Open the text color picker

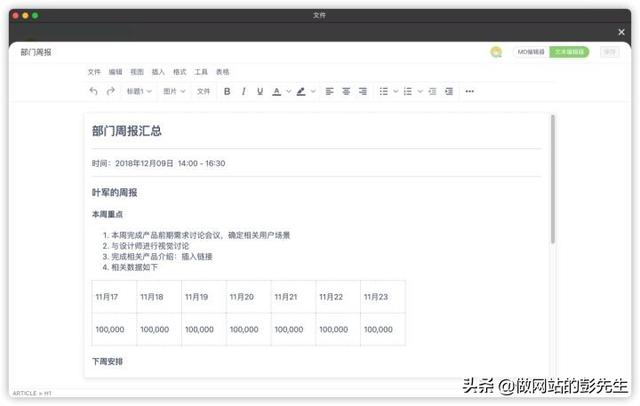(277, 91)
